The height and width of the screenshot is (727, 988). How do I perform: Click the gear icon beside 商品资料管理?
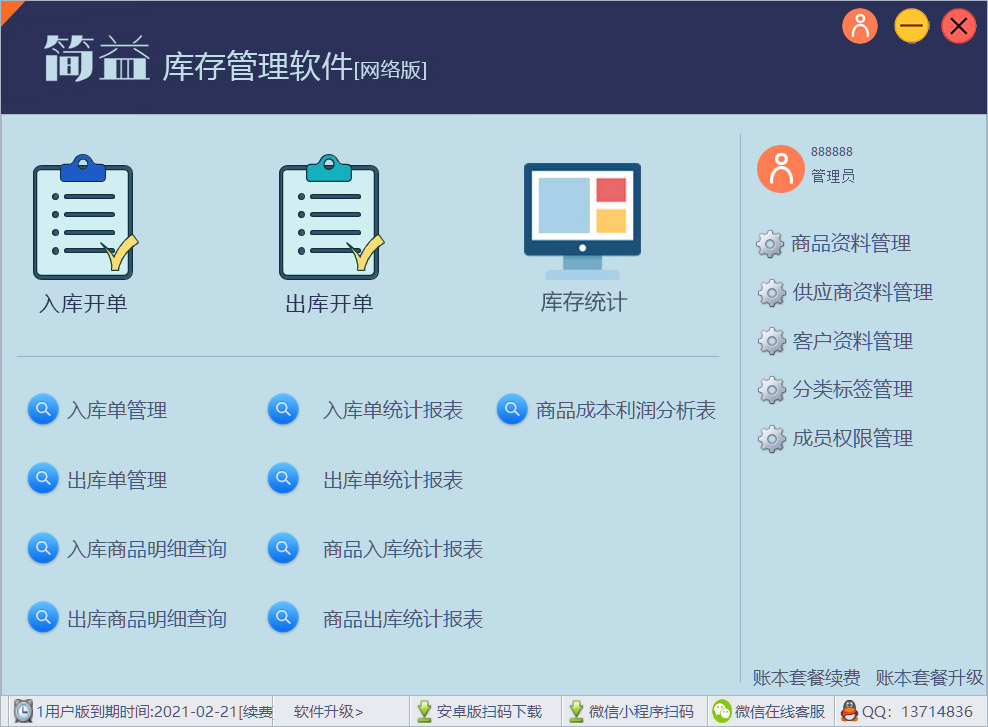coord(770,244)
